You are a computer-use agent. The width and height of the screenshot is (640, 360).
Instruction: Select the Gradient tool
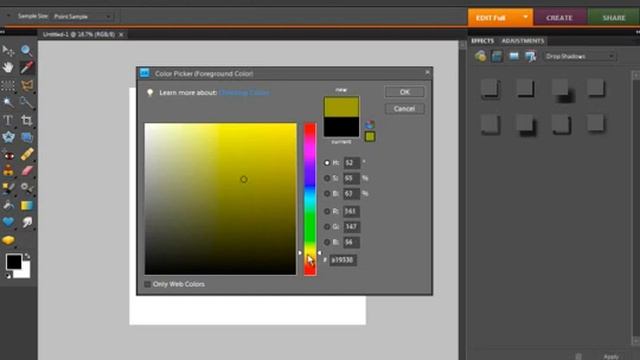(27, 205)
